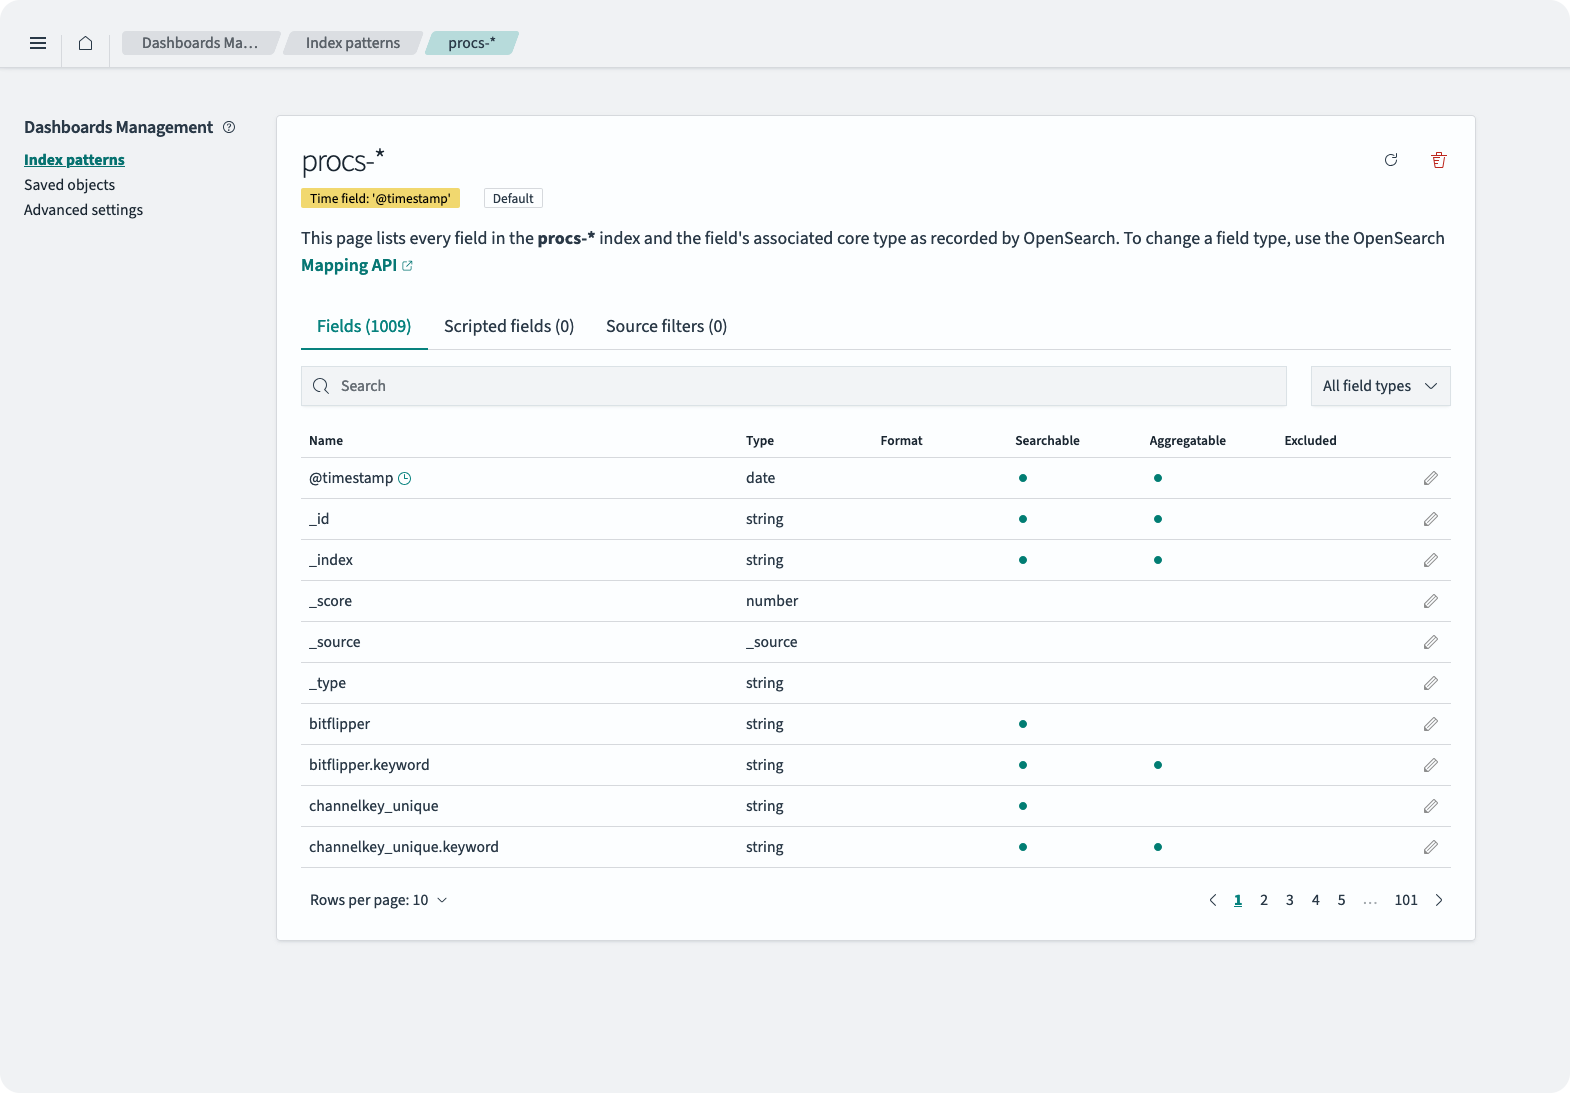Go to next page of fields

pyautogui.click(x=1439, y=900)
